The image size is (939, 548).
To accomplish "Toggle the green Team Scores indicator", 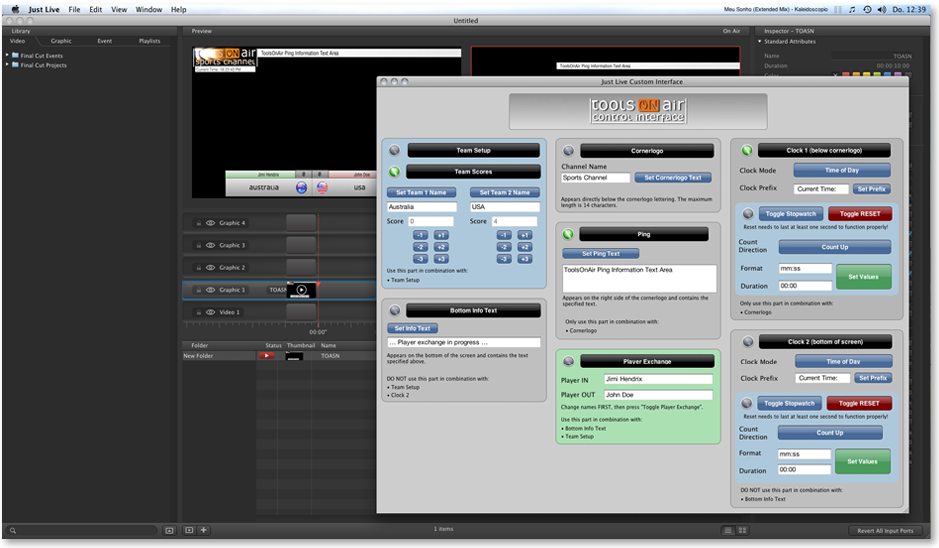I will [394, 171].
